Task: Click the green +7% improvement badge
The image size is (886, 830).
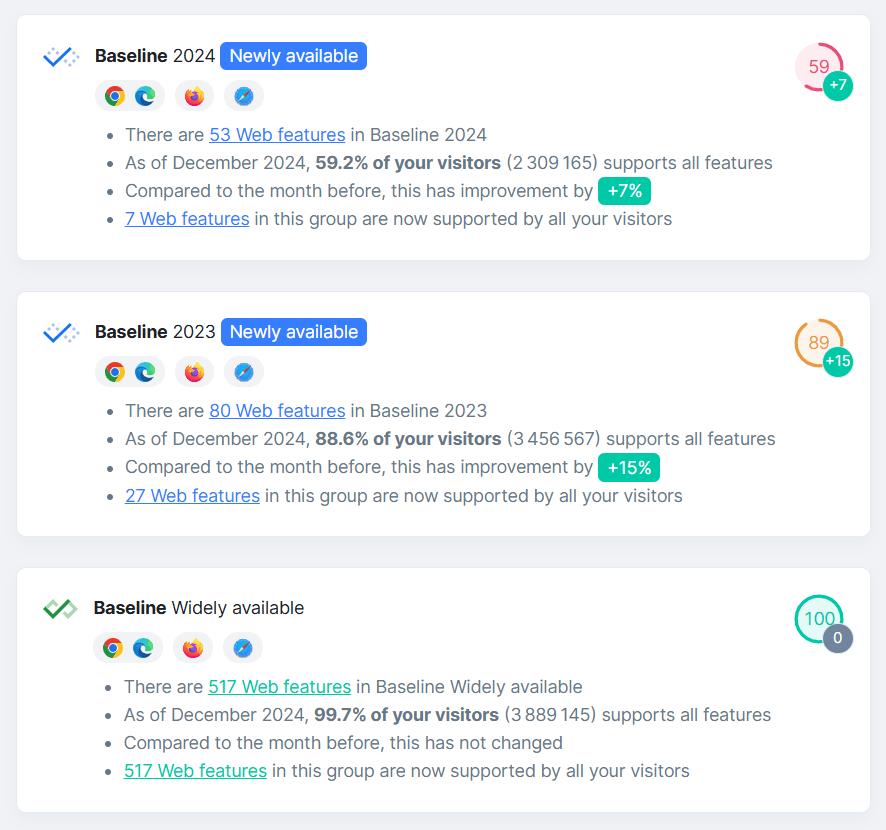Action: (x=624, y=190)
